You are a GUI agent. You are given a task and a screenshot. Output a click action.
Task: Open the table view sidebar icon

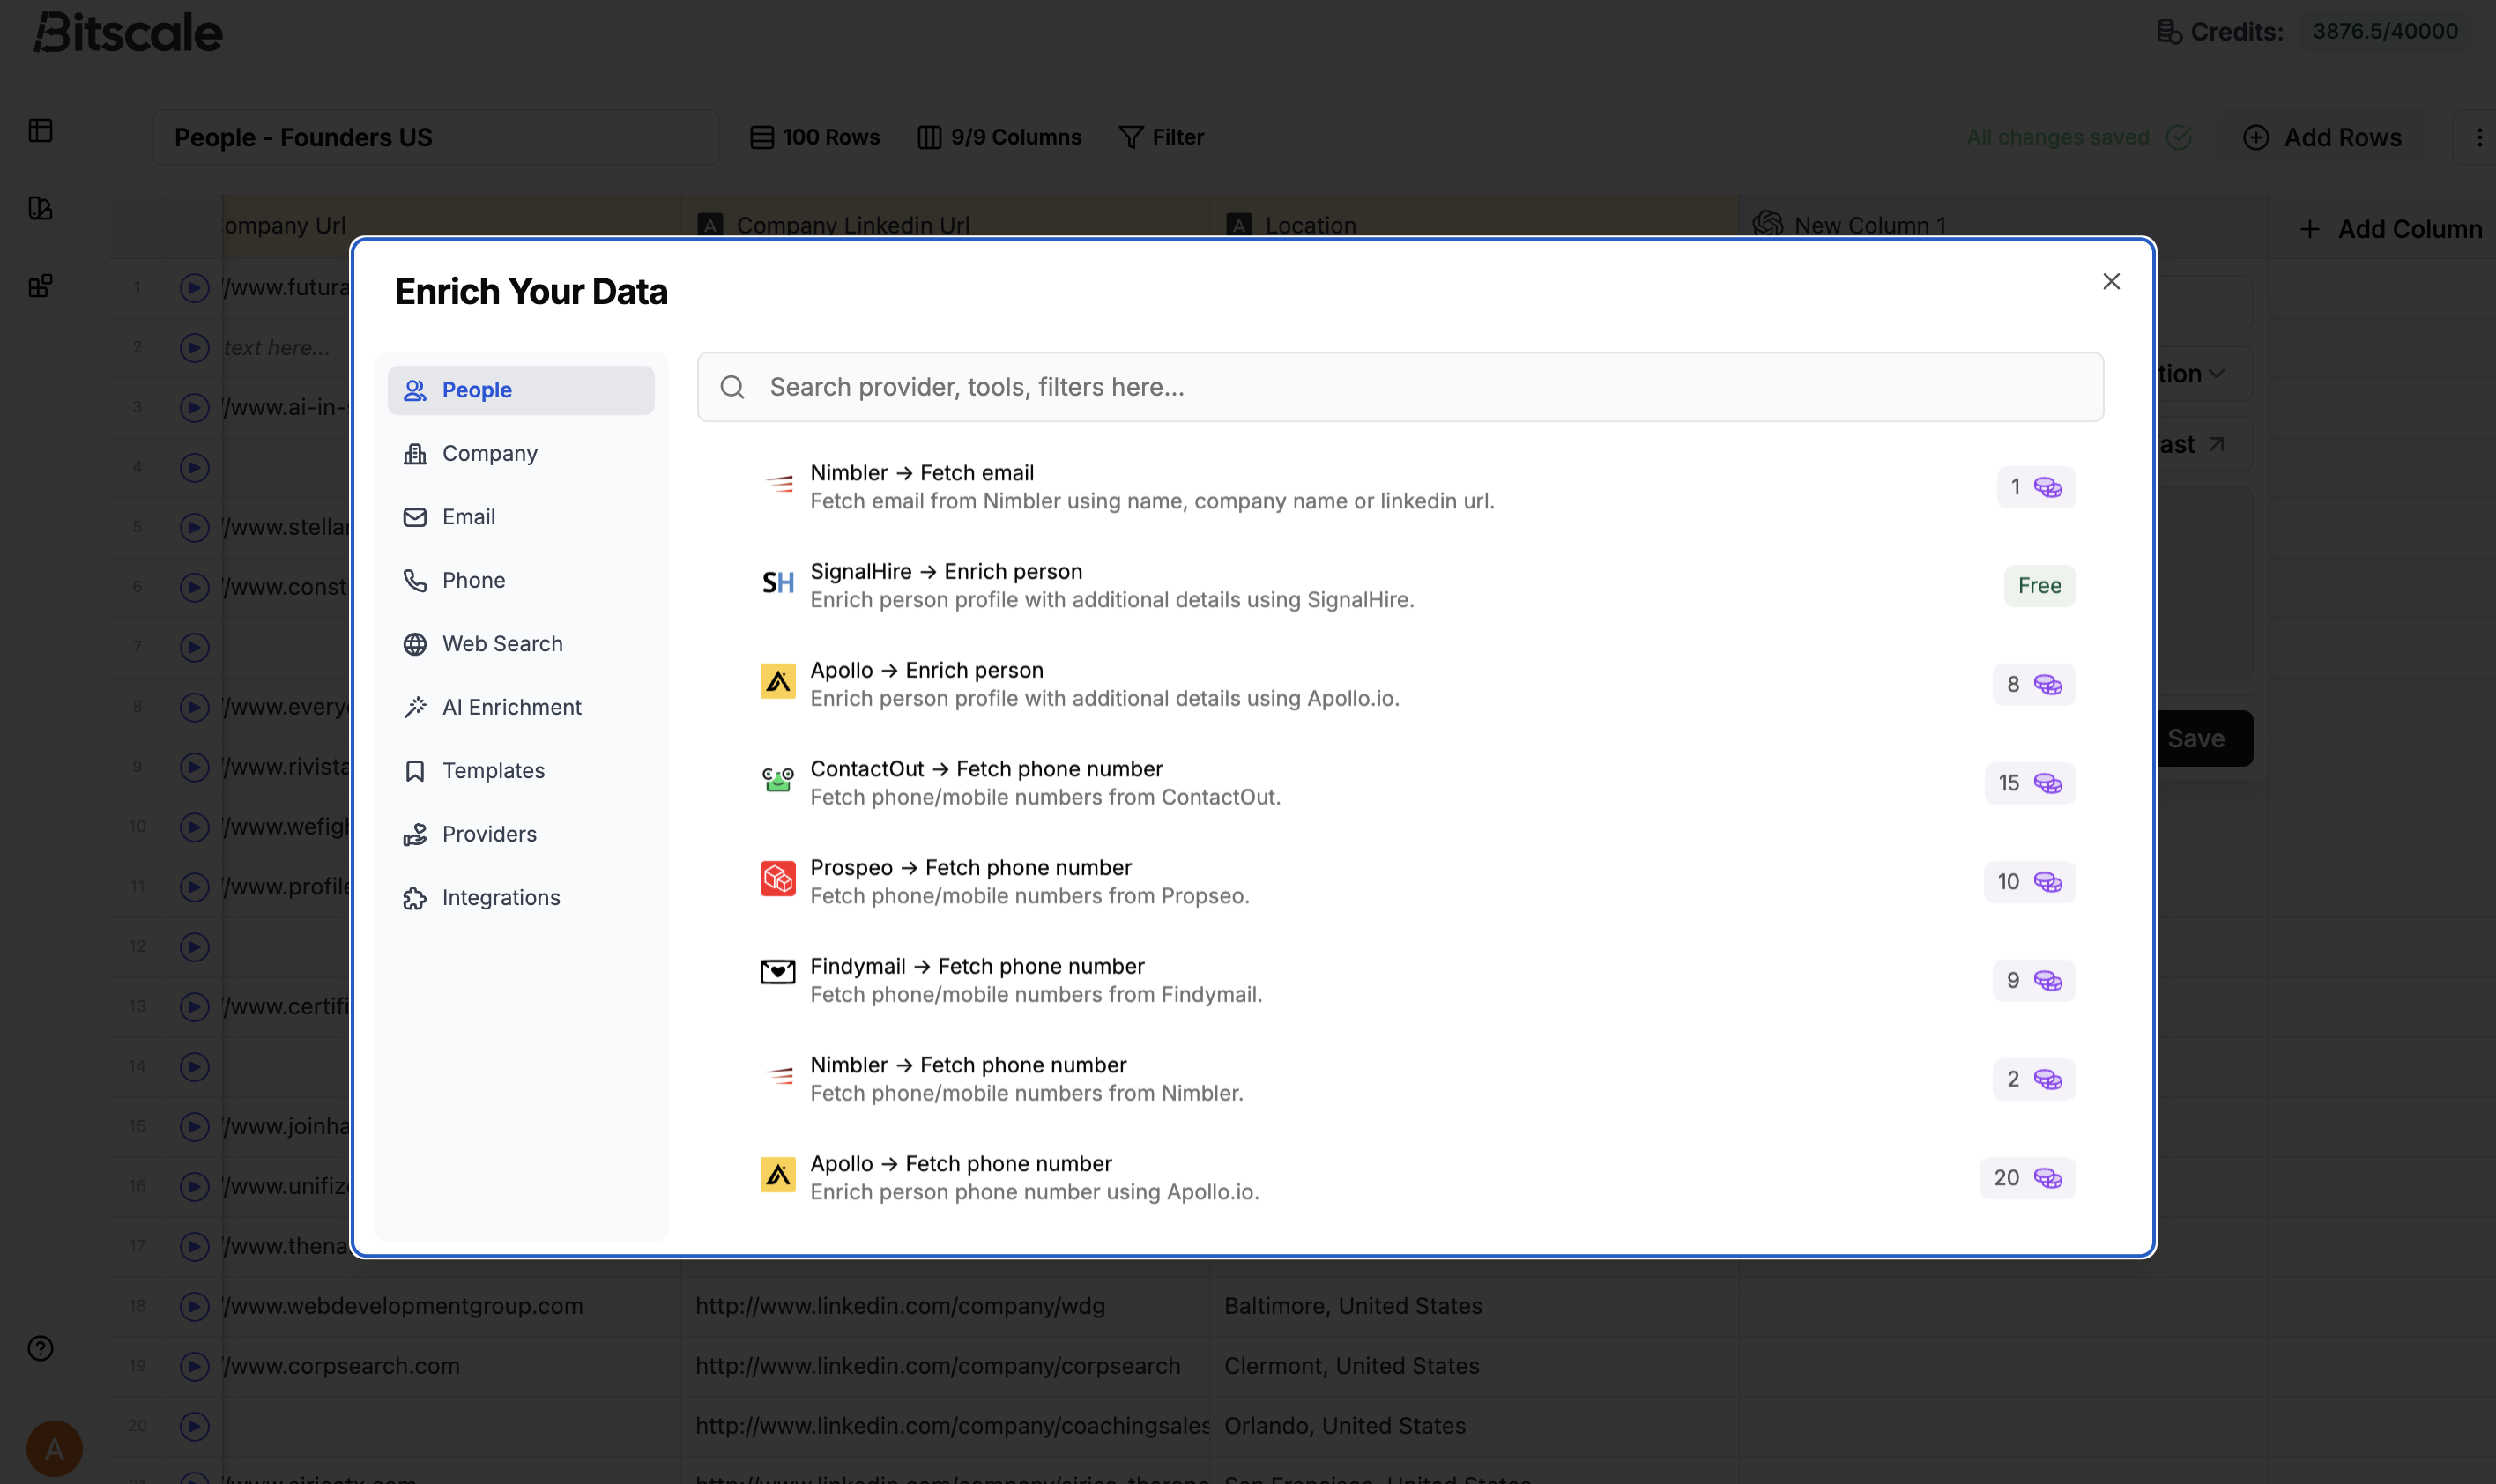tap(41, 131)
